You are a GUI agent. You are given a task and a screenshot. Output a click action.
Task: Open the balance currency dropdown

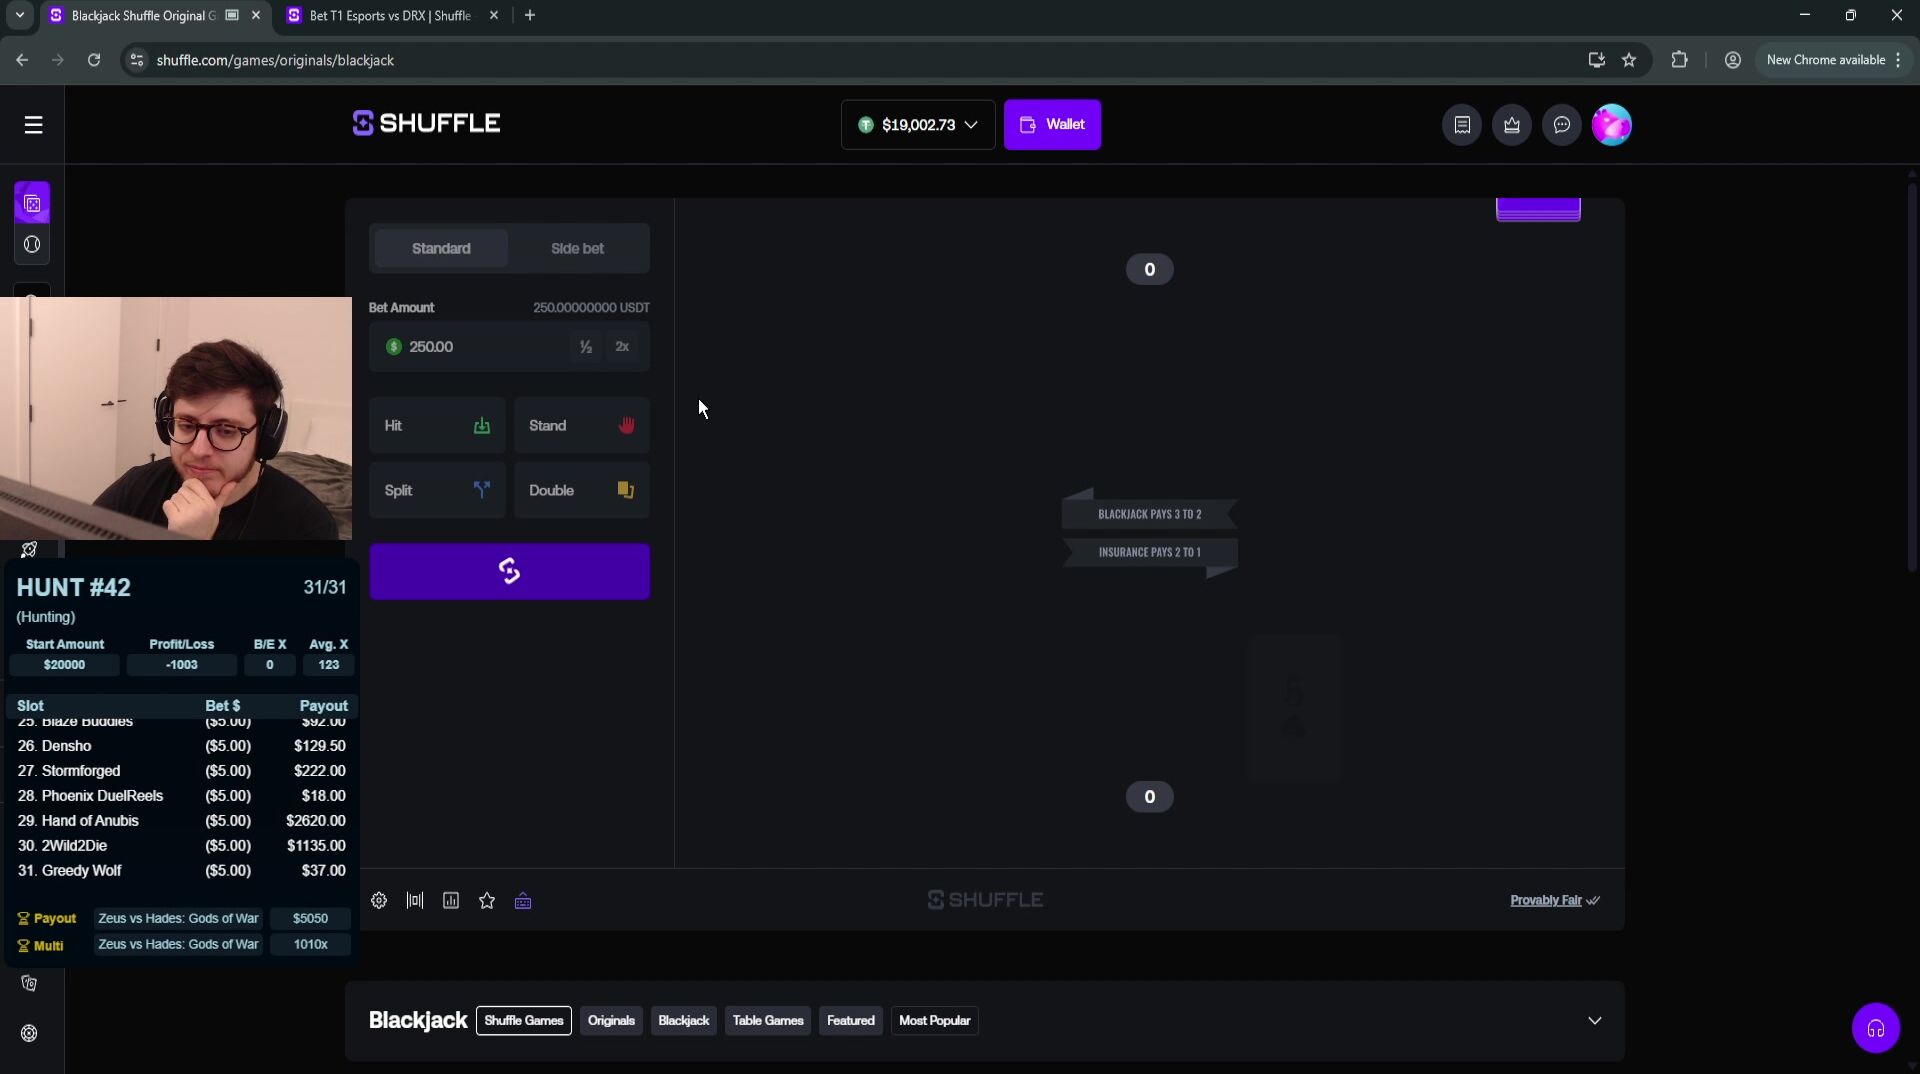tap(918, 125)
